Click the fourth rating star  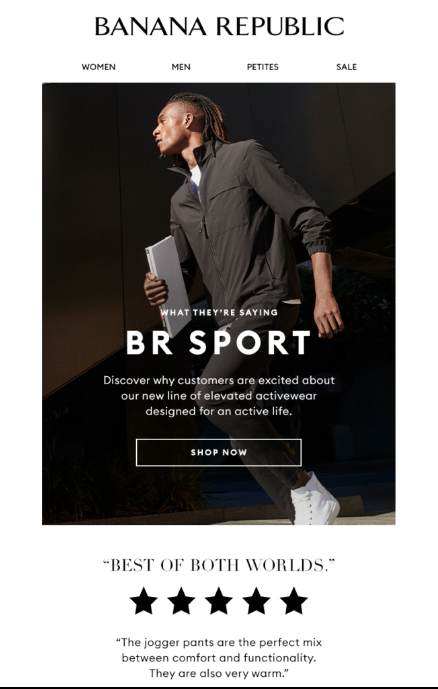(x=256, y=601)
